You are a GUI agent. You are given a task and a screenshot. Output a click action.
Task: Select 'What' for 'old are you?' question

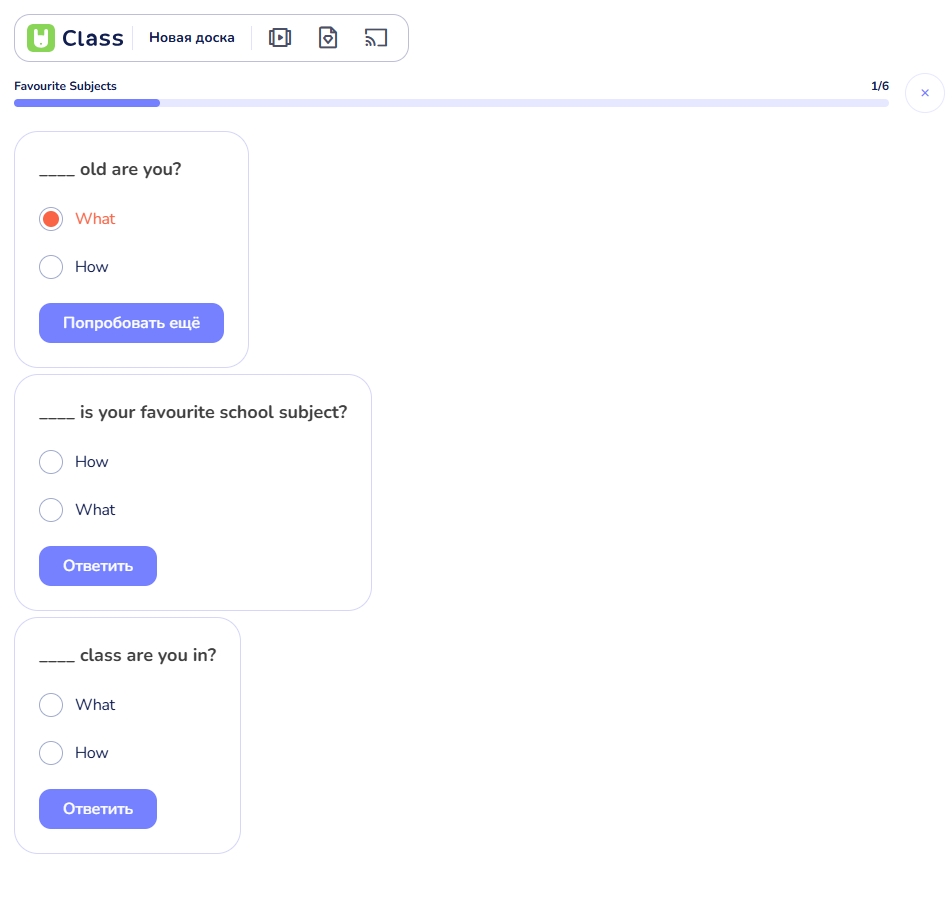51,219
